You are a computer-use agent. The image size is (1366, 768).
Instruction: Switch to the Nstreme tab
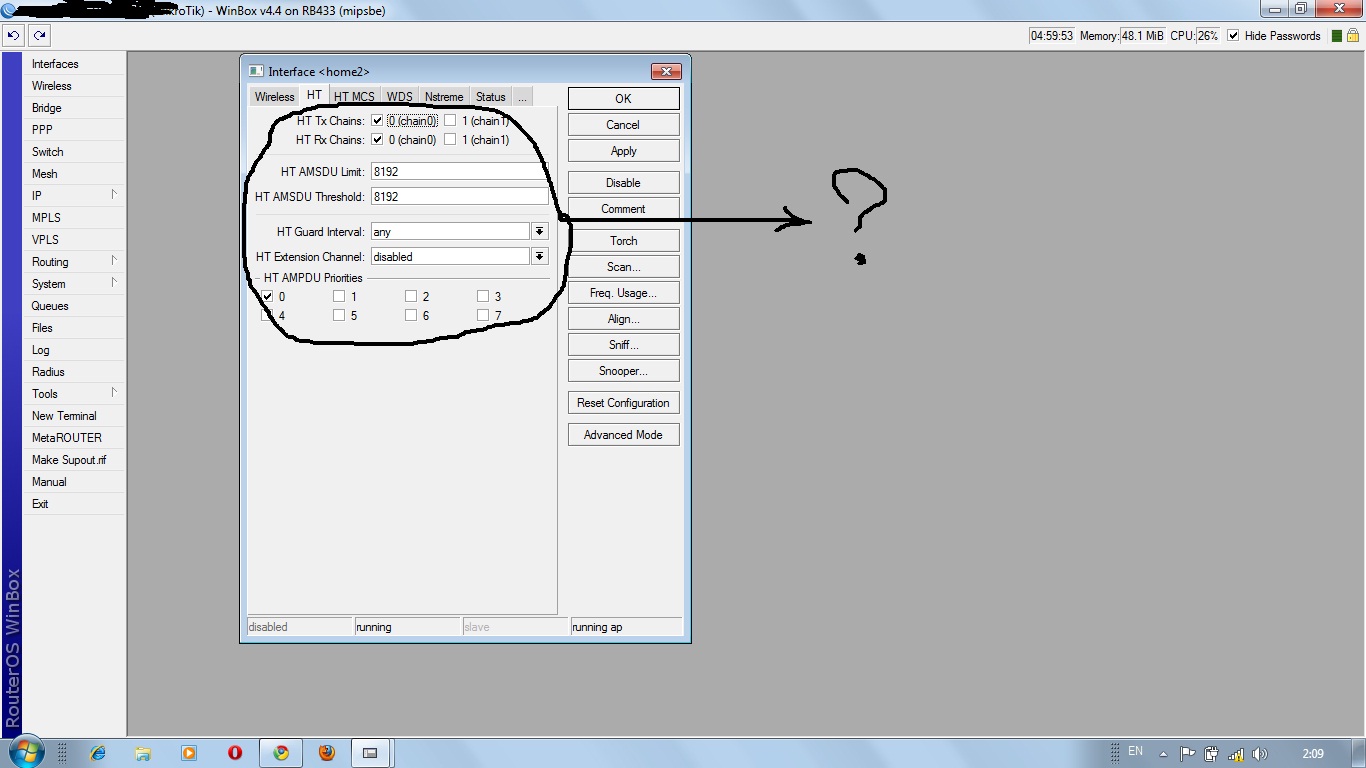tap(444, 97)
